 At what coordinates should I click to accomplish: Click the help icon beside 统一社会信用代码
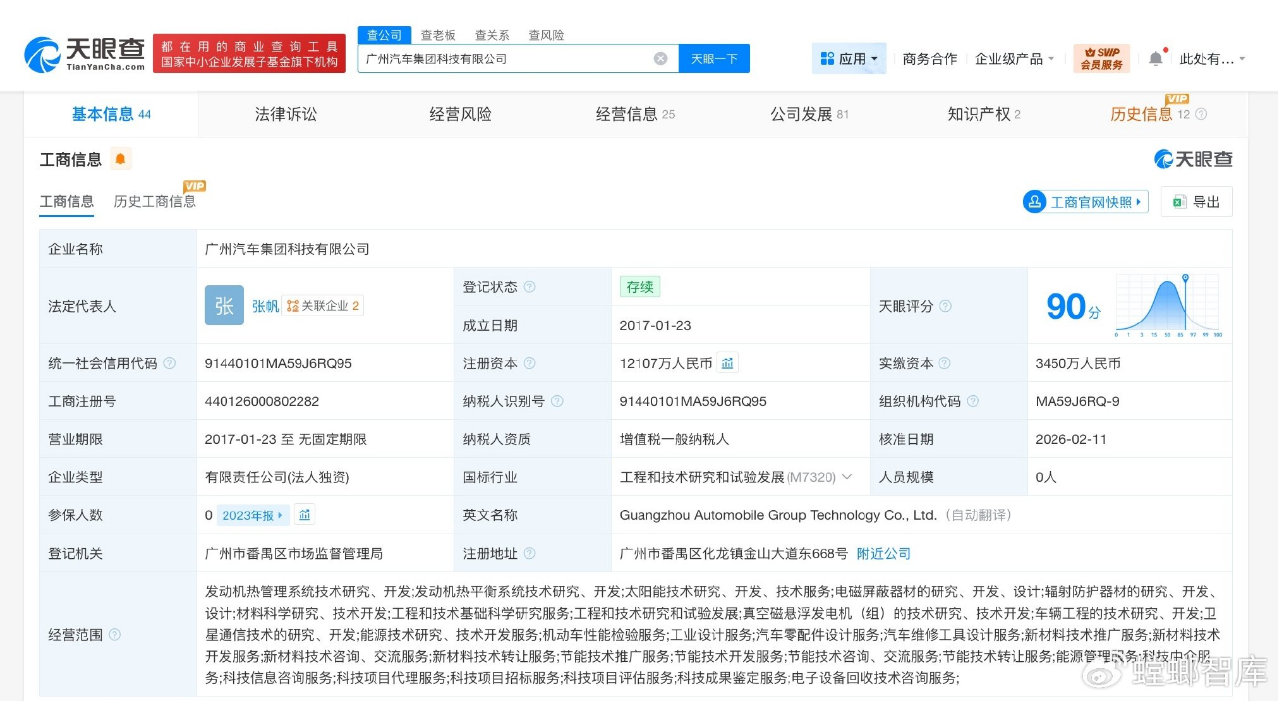point(171,363)
